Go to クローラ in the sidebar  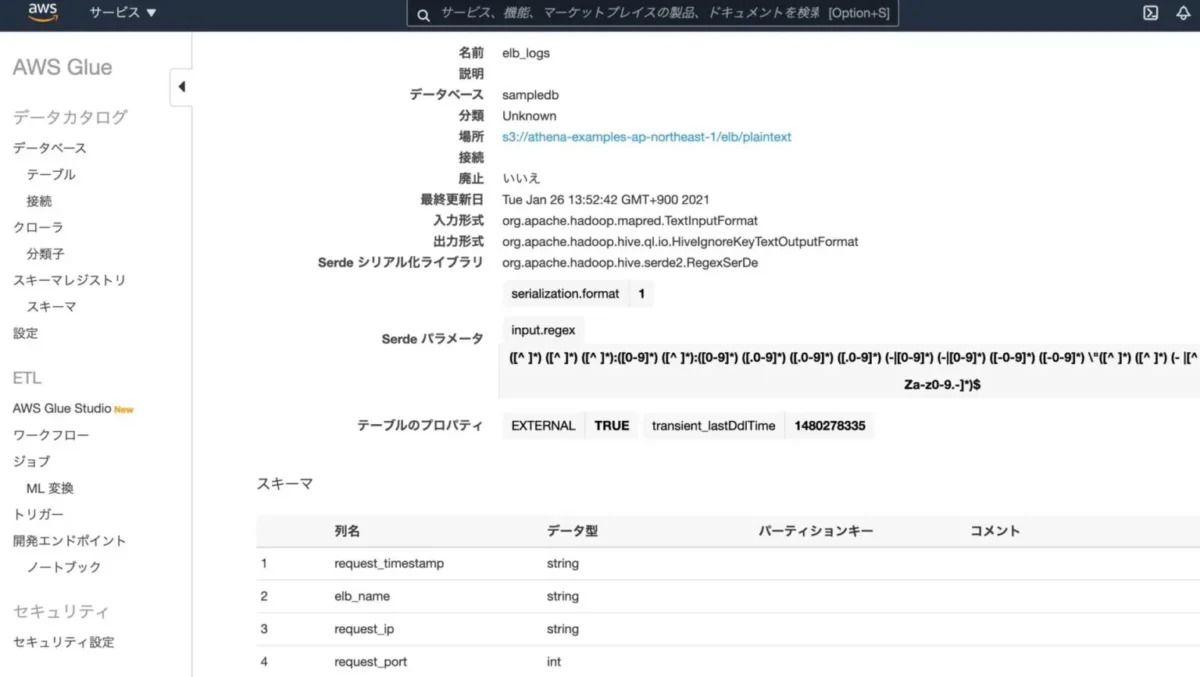(38, 228)
